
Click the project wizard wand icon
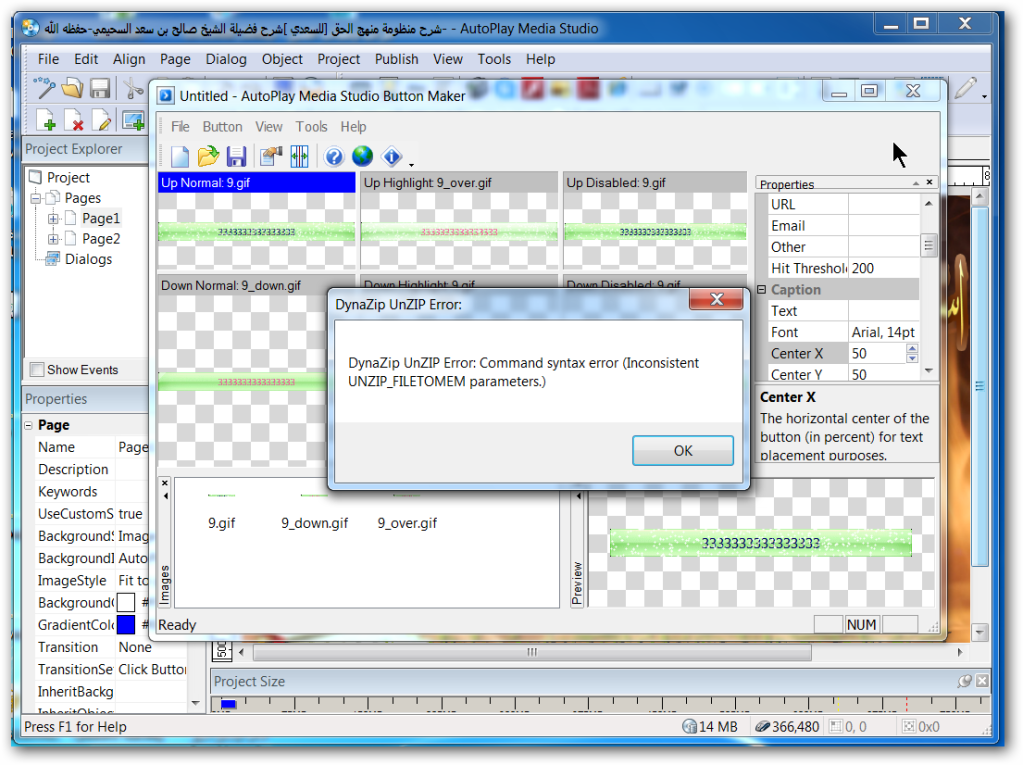(x=45, y=88)
